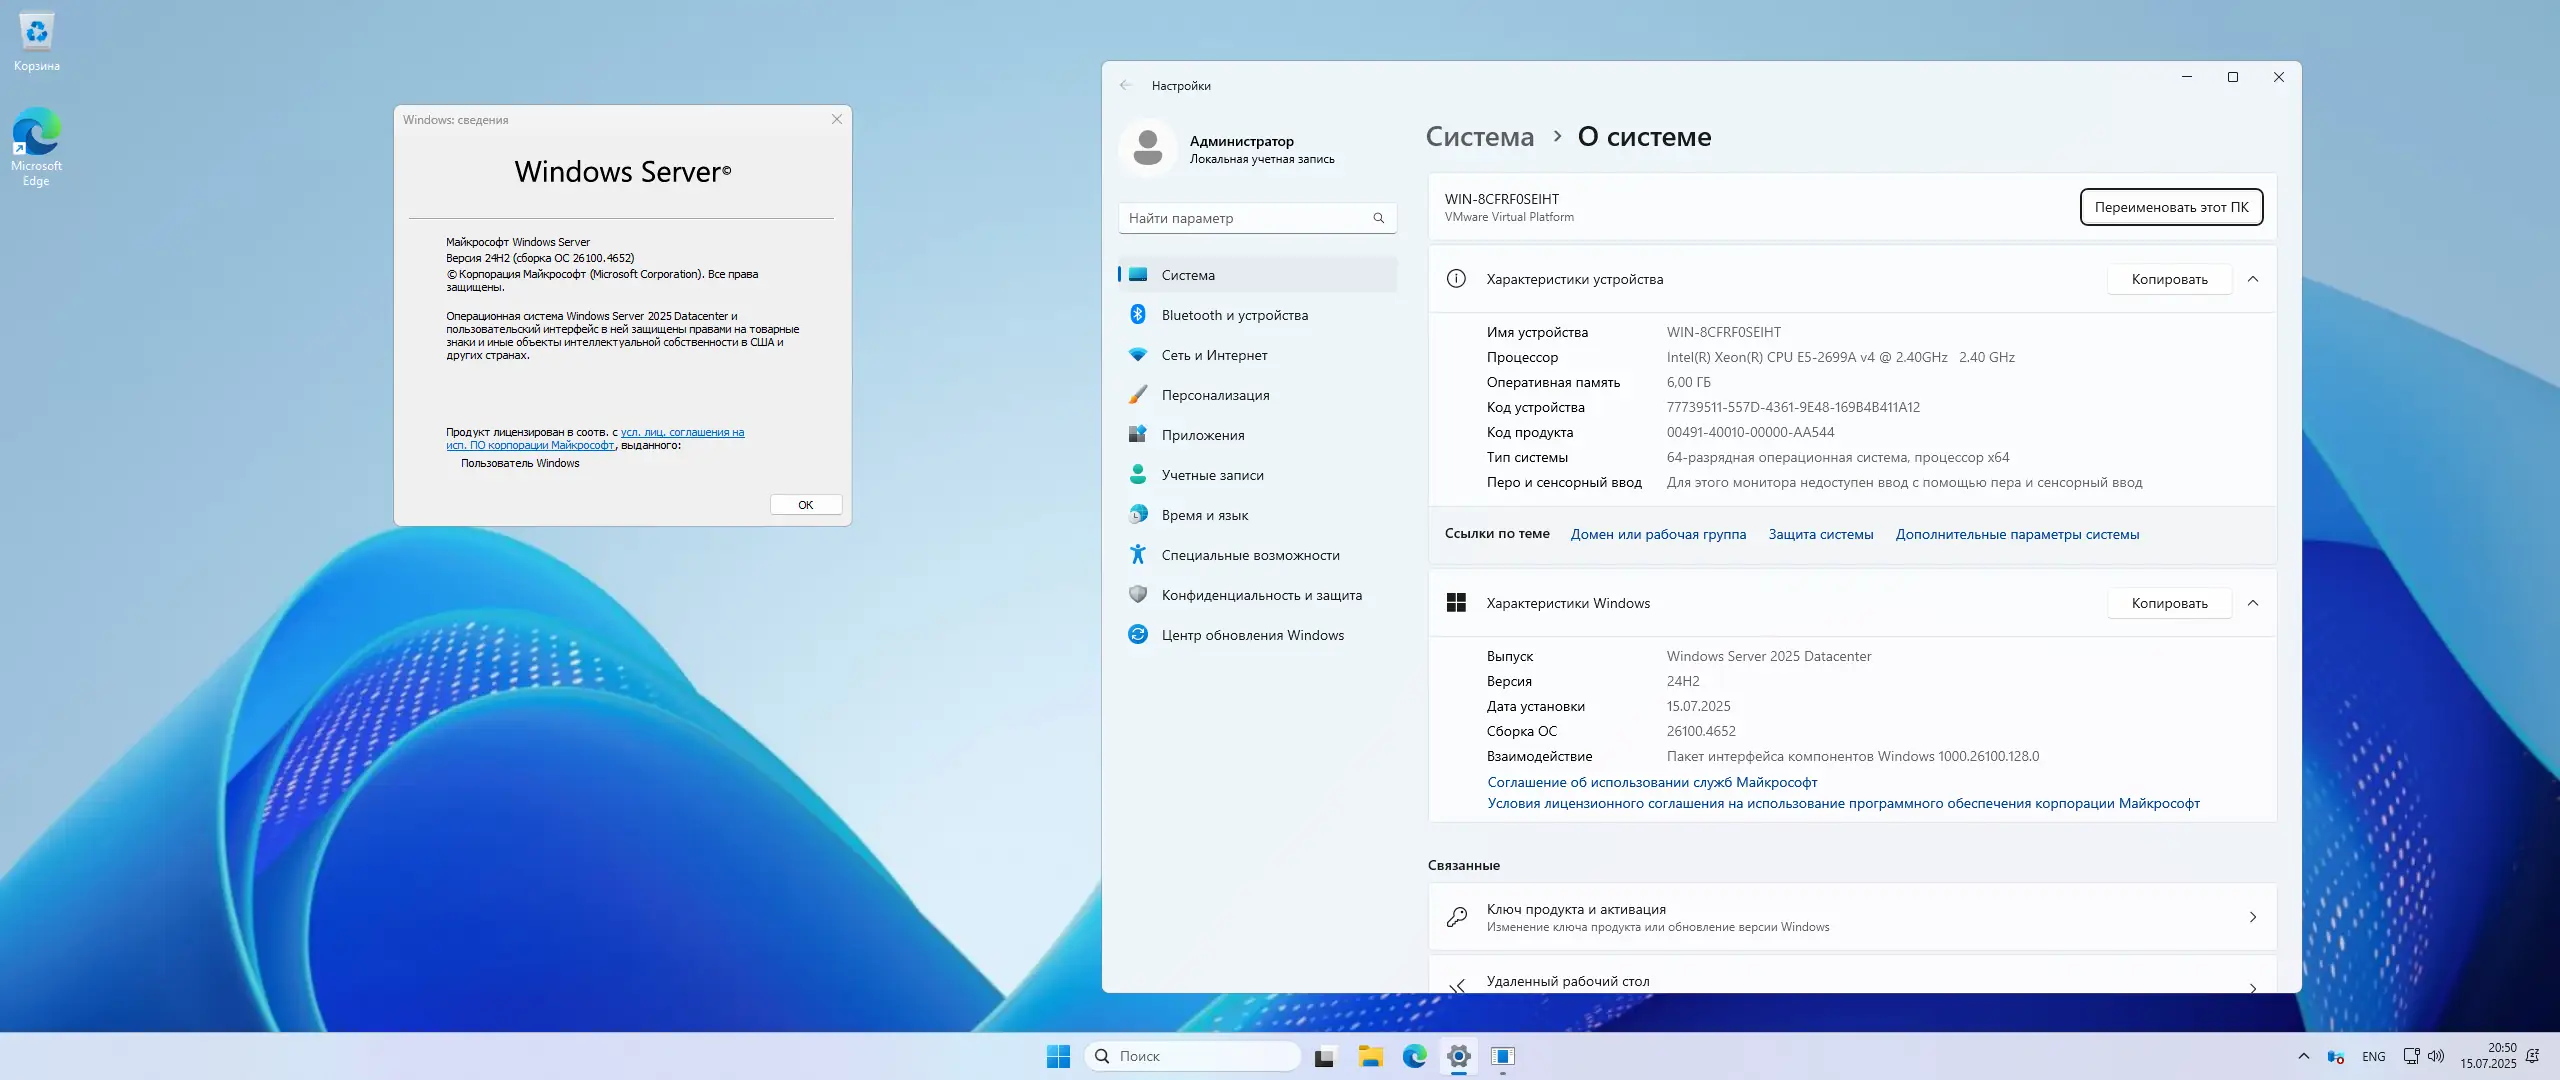The image size is (2560, 1080).
Task: Open File Explorer from taskbar
Action: 1370,1056
